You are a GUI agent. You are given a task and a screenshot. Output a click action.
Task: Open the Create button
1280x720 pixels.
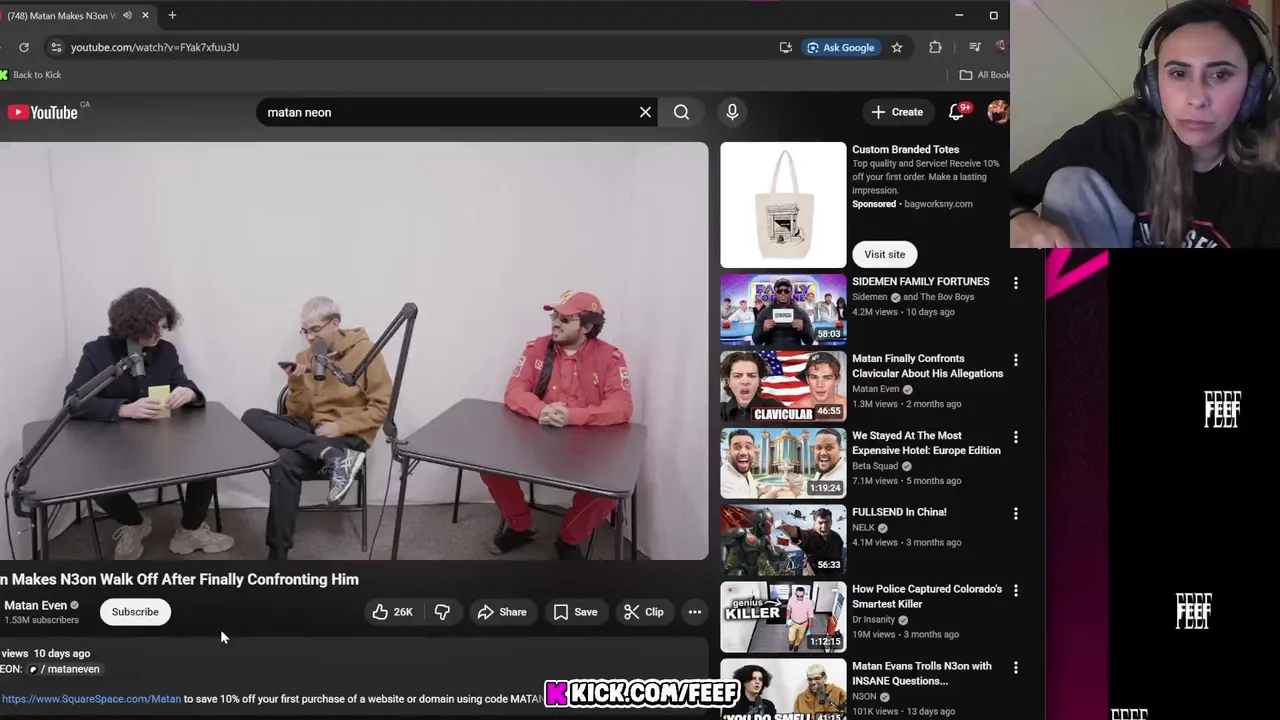897,112
